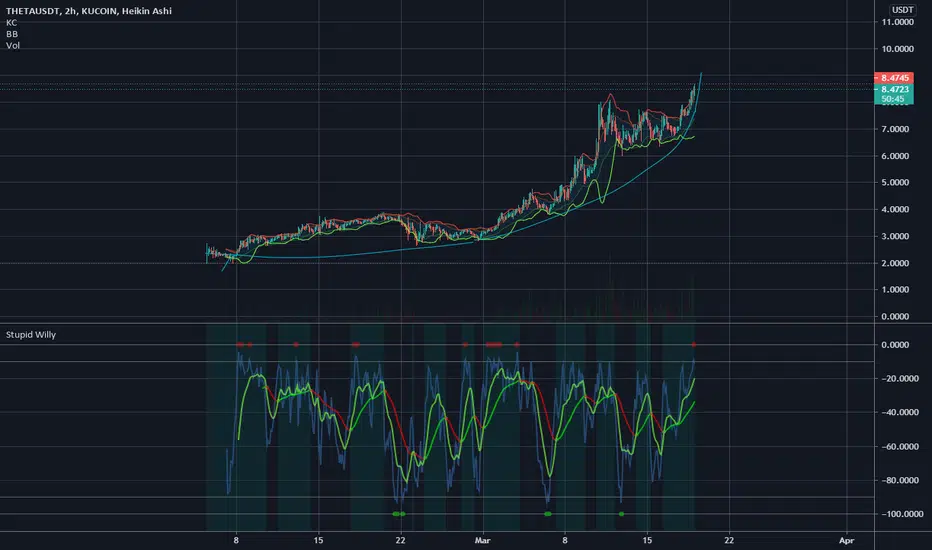Click the -80.0000 oscillator axis label
This screenshot has width=932, height=550.
click(898, 480)
